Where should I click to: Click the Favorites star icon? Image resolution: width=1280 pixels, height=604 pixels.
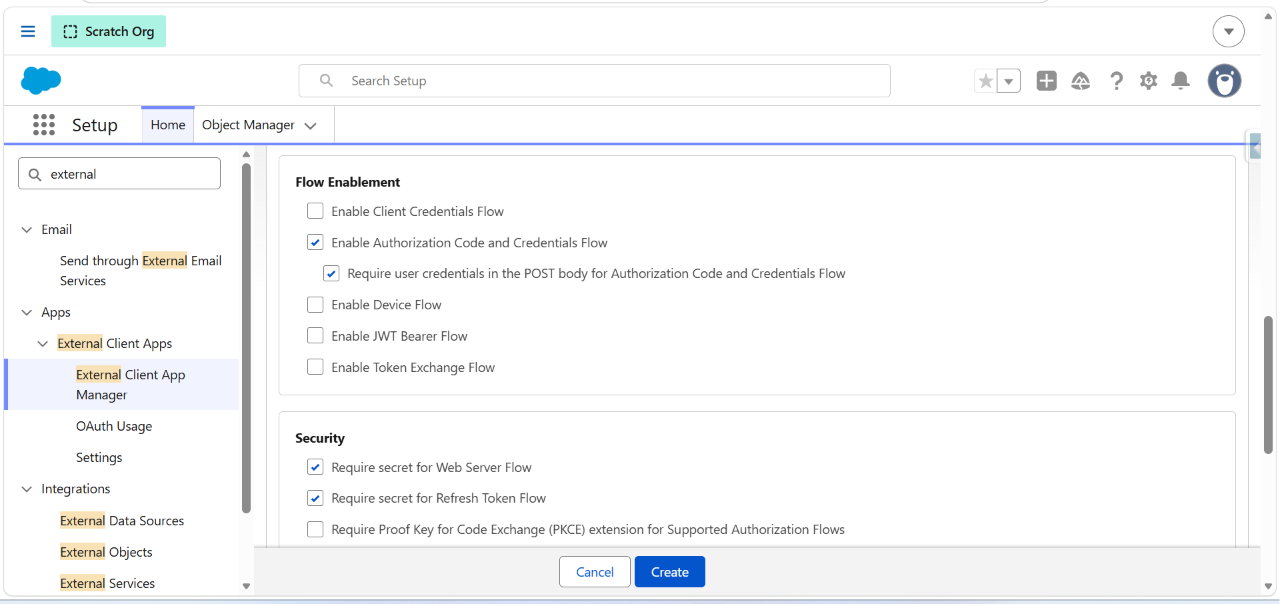986,81
